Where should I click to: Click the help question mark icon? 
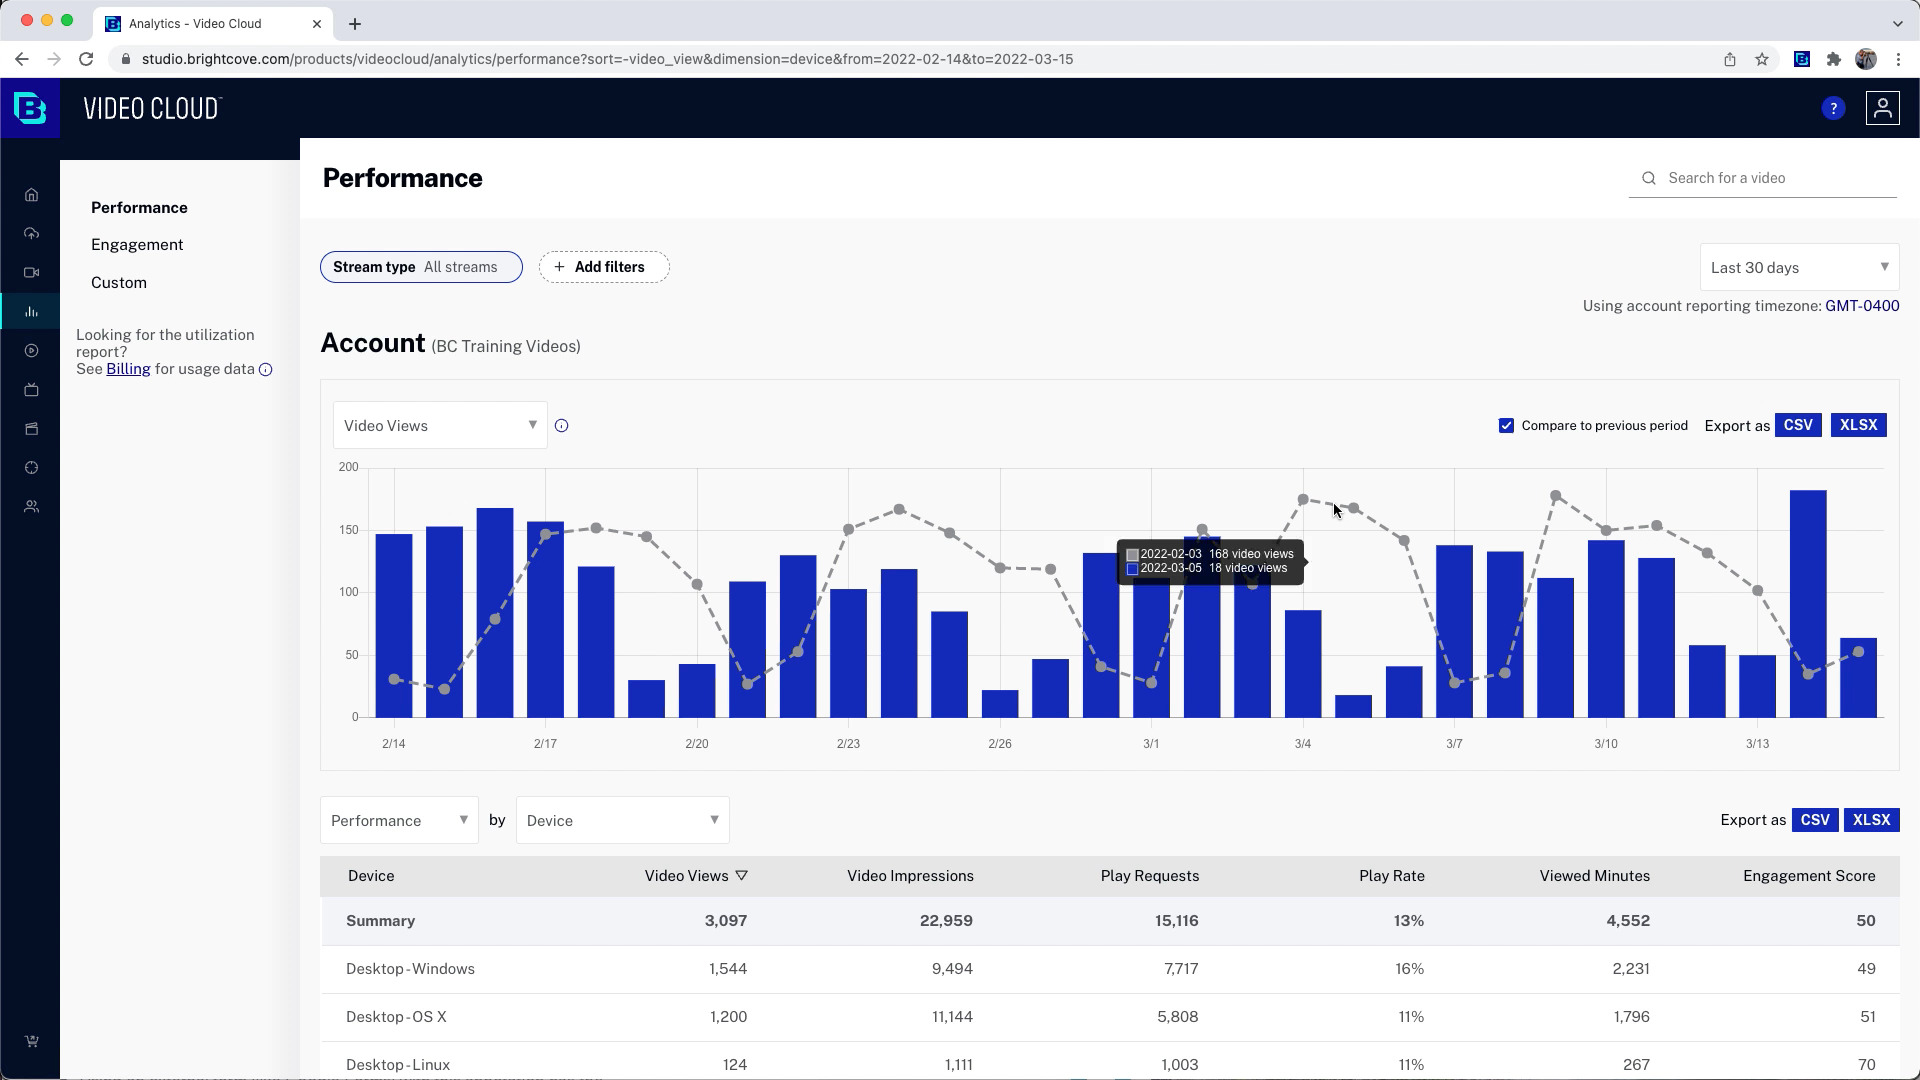1833,108
